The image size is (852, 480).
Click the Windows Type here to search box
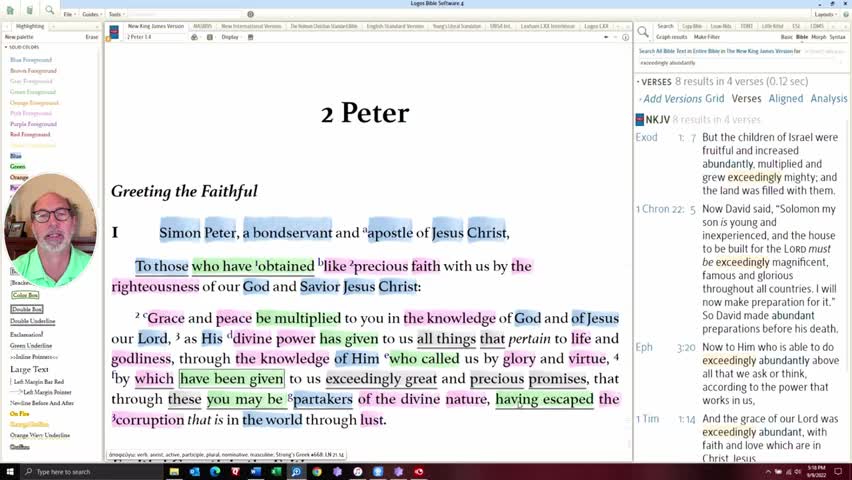coord(92,471)
